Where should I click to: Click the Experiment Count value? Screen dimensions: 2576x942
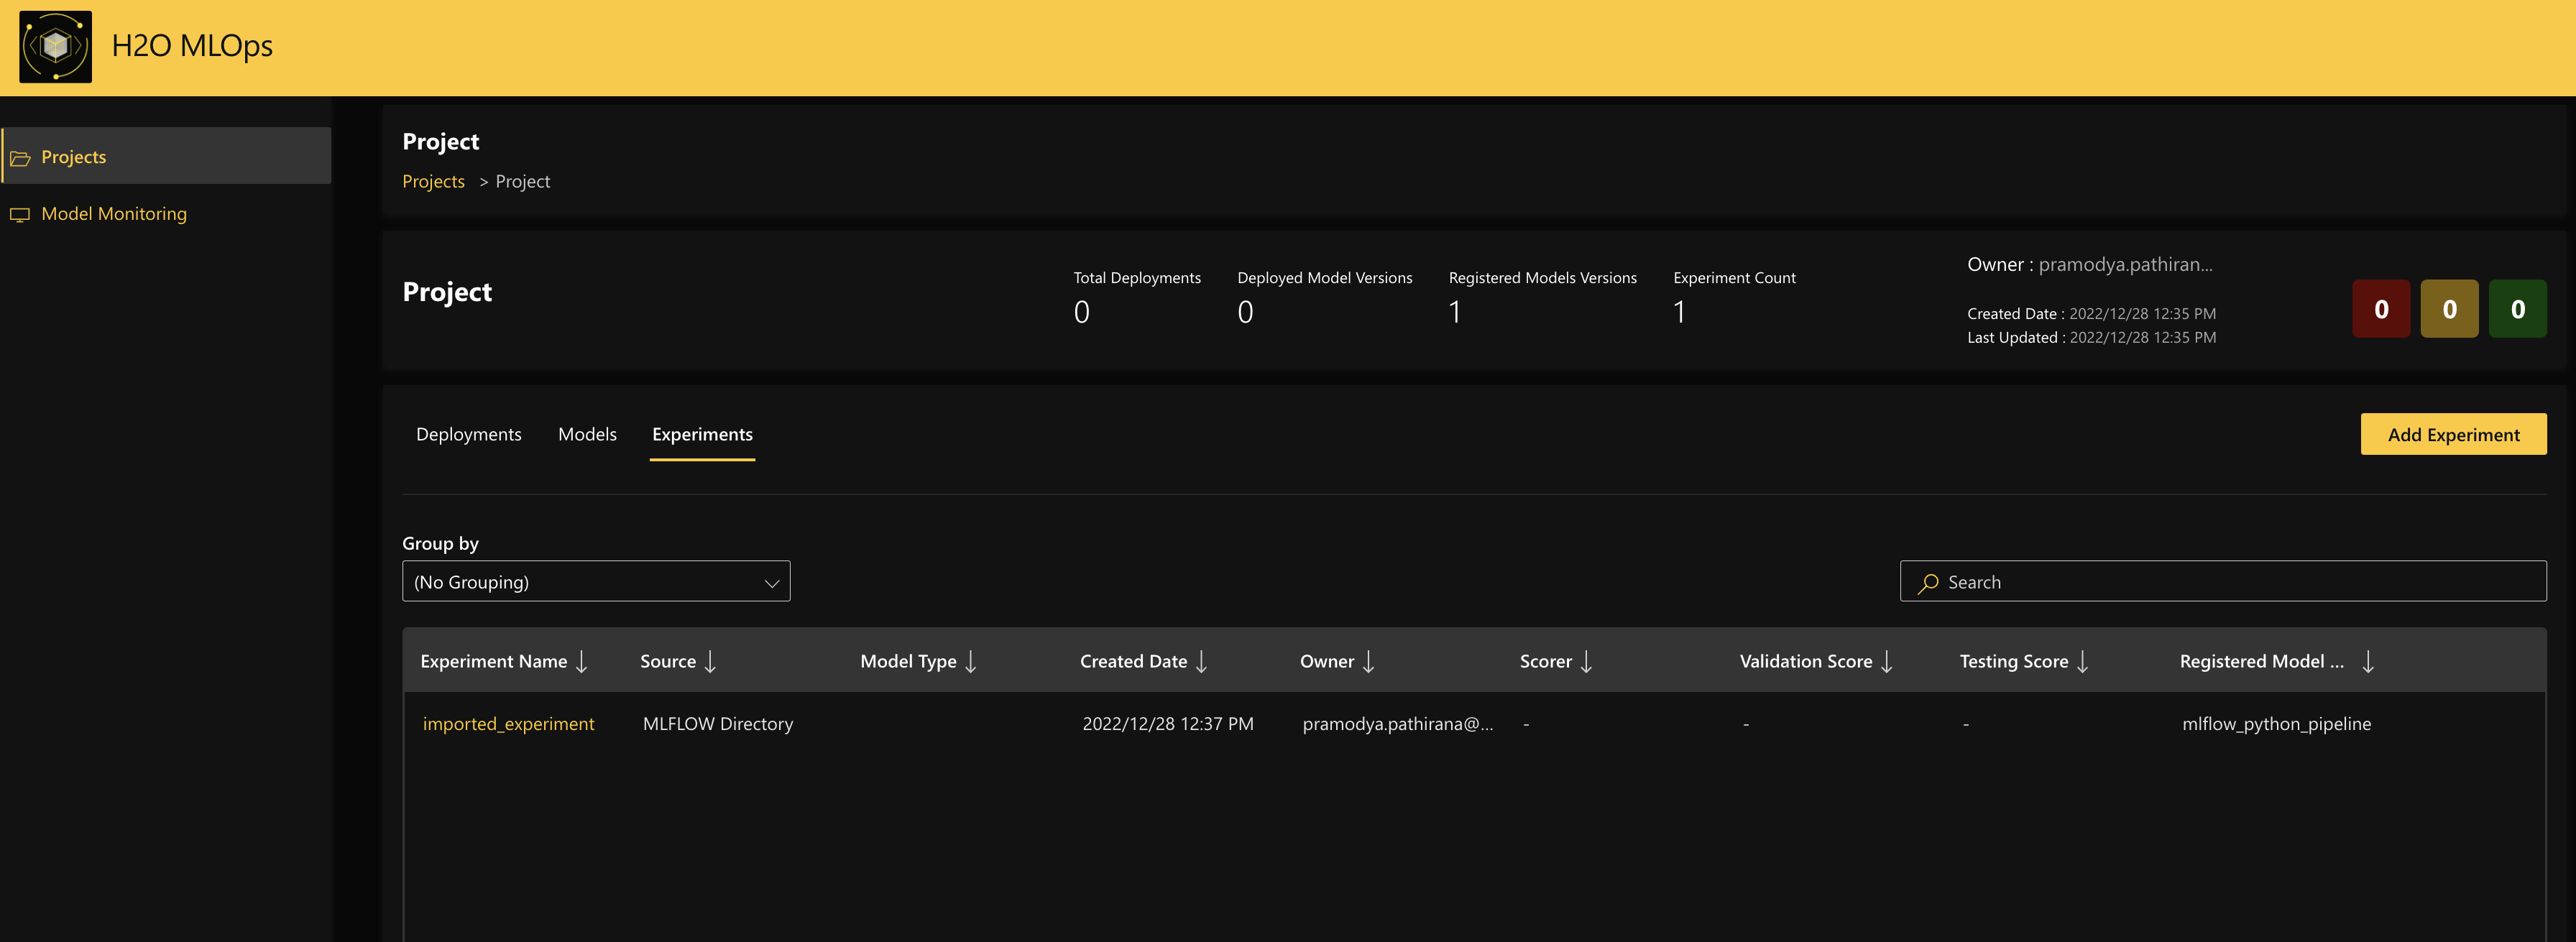[x=1679, y=313]
